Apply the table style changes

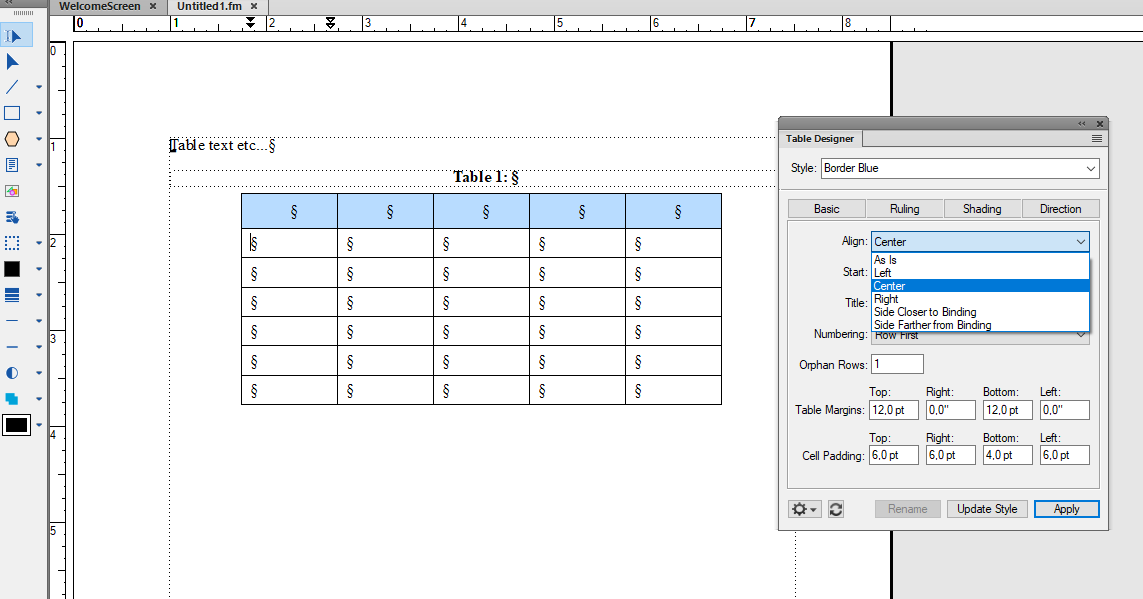click(1066, 509)
